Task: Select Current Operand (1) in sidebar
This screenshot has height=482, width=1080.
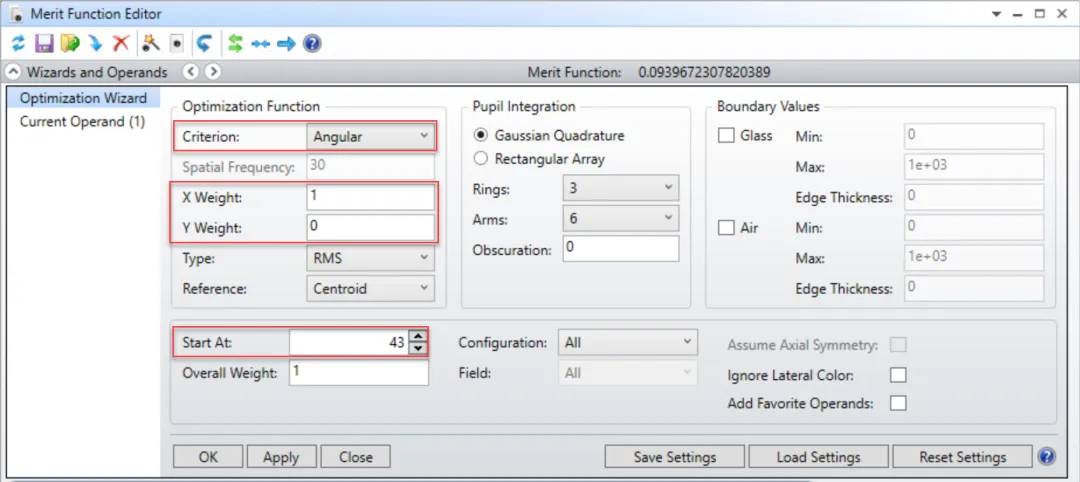Action: pos(82,121)
